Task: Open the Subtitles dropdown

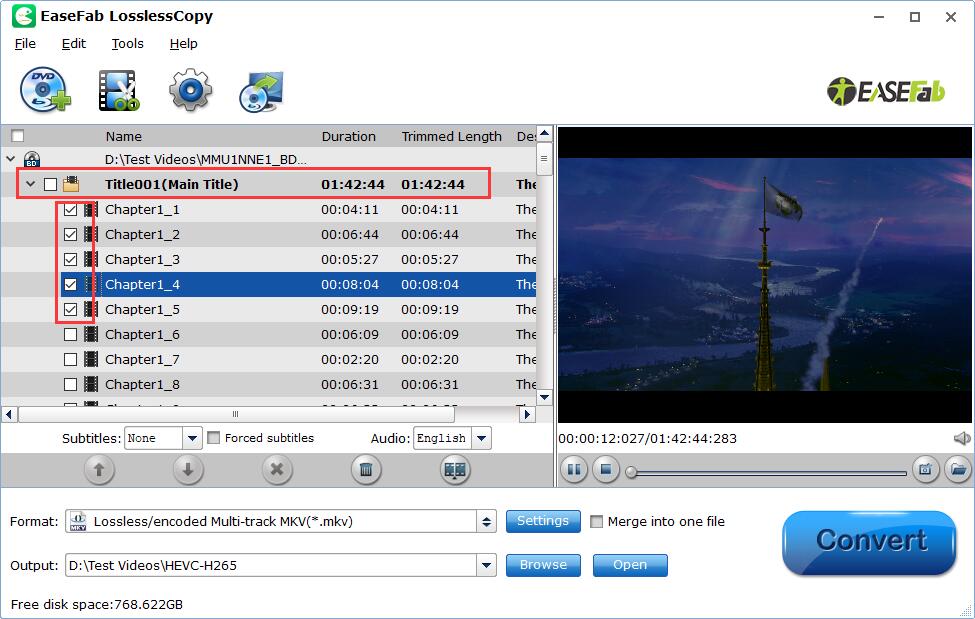Action: click(x=192, y=439)
